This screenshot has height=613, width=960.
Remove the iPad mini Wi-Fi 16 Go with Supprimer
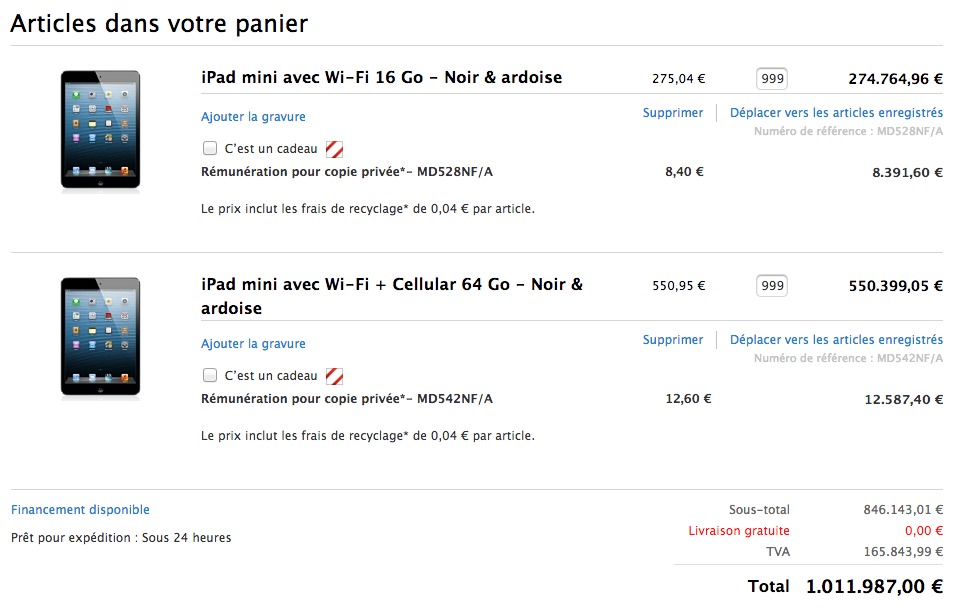pyautogui.click(x=673, y=113)
